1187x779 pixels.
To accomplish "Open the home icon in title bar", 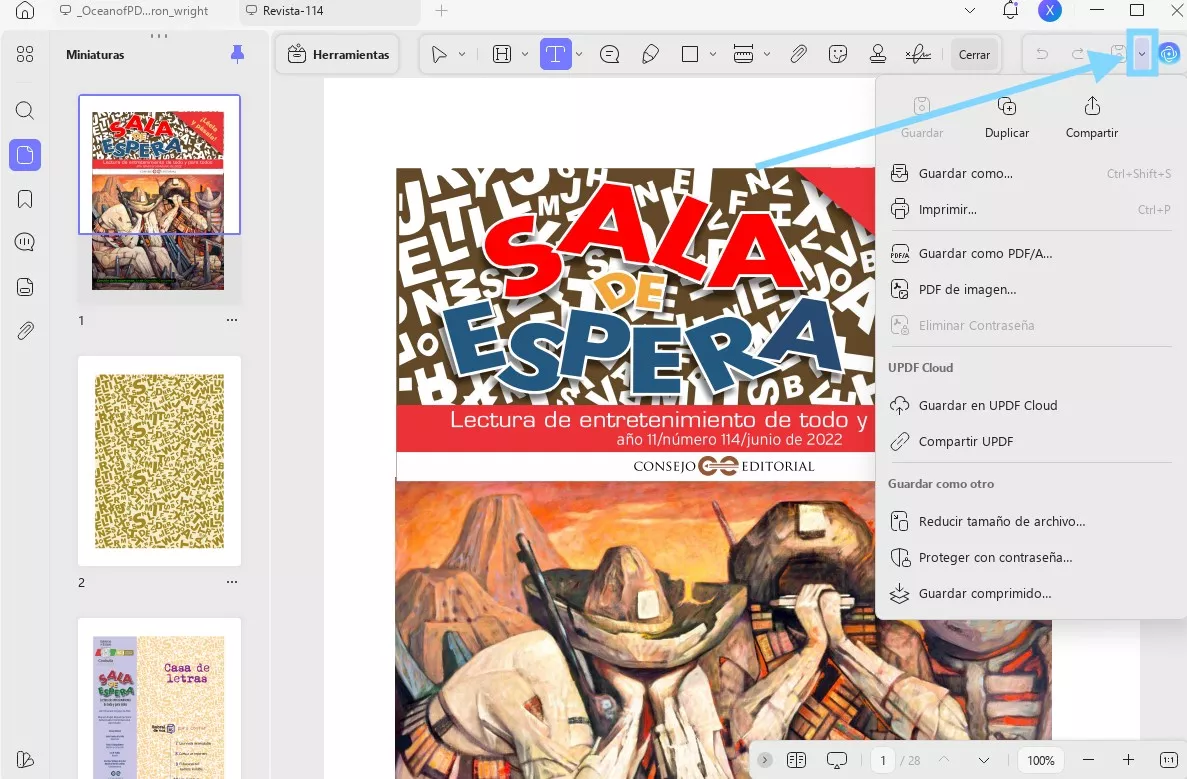I will [x=25, y=11].
